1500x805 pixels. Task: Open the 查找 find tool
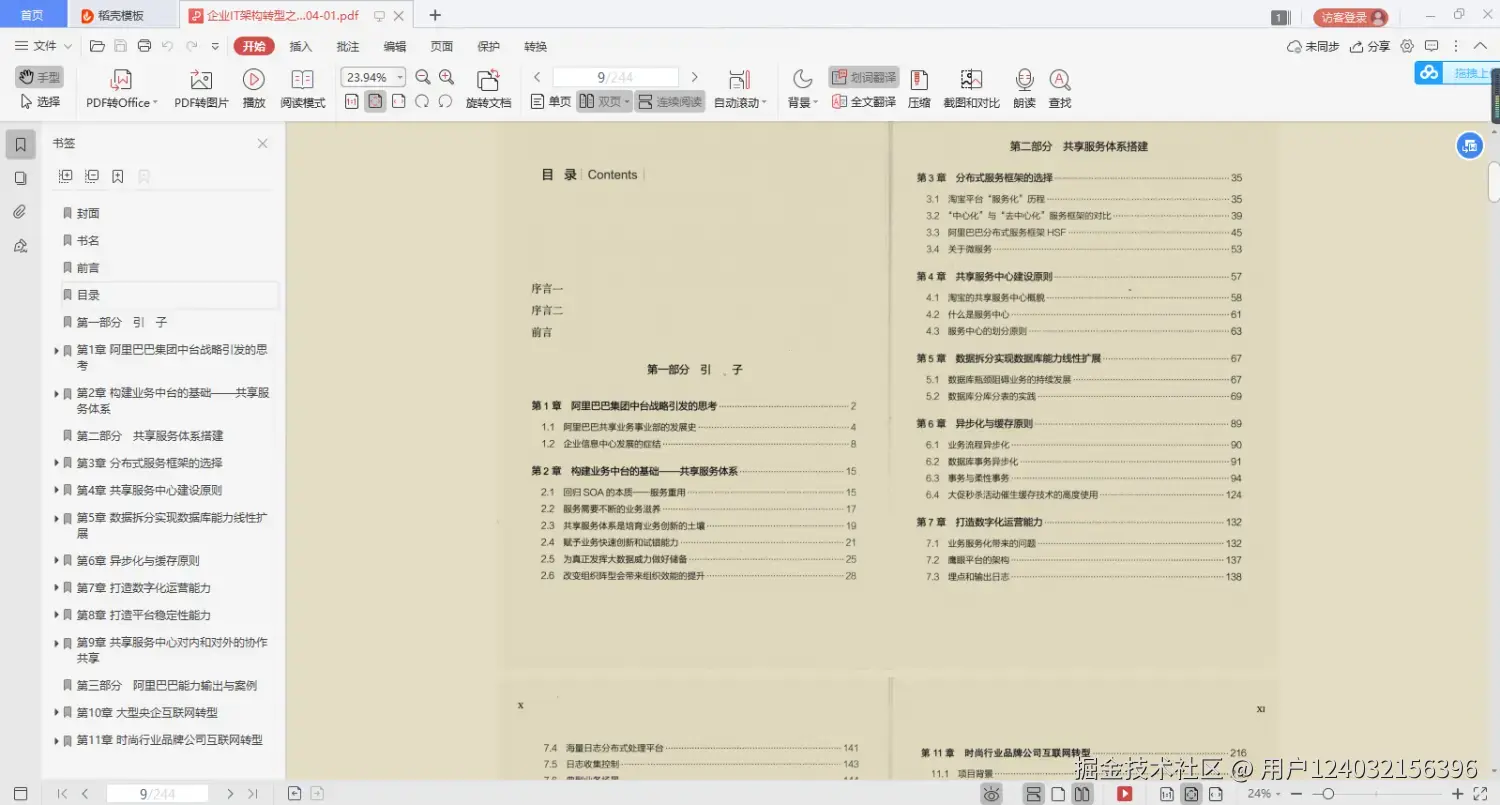click(1060, 89)
